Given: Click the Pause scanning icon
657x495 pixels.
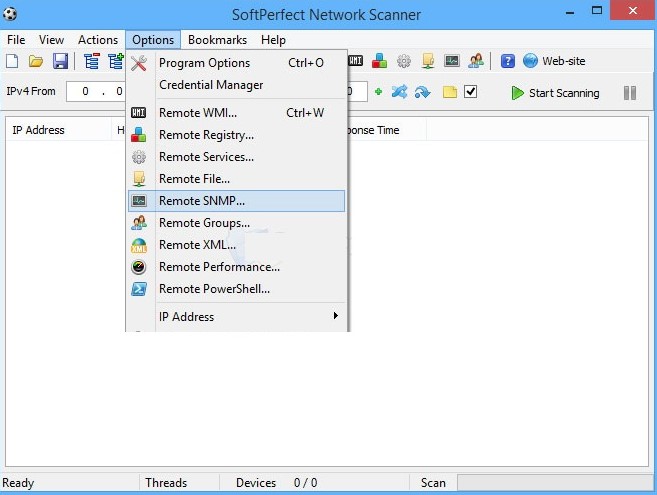Looking at the screenshot, I should [x=630, y=93].
